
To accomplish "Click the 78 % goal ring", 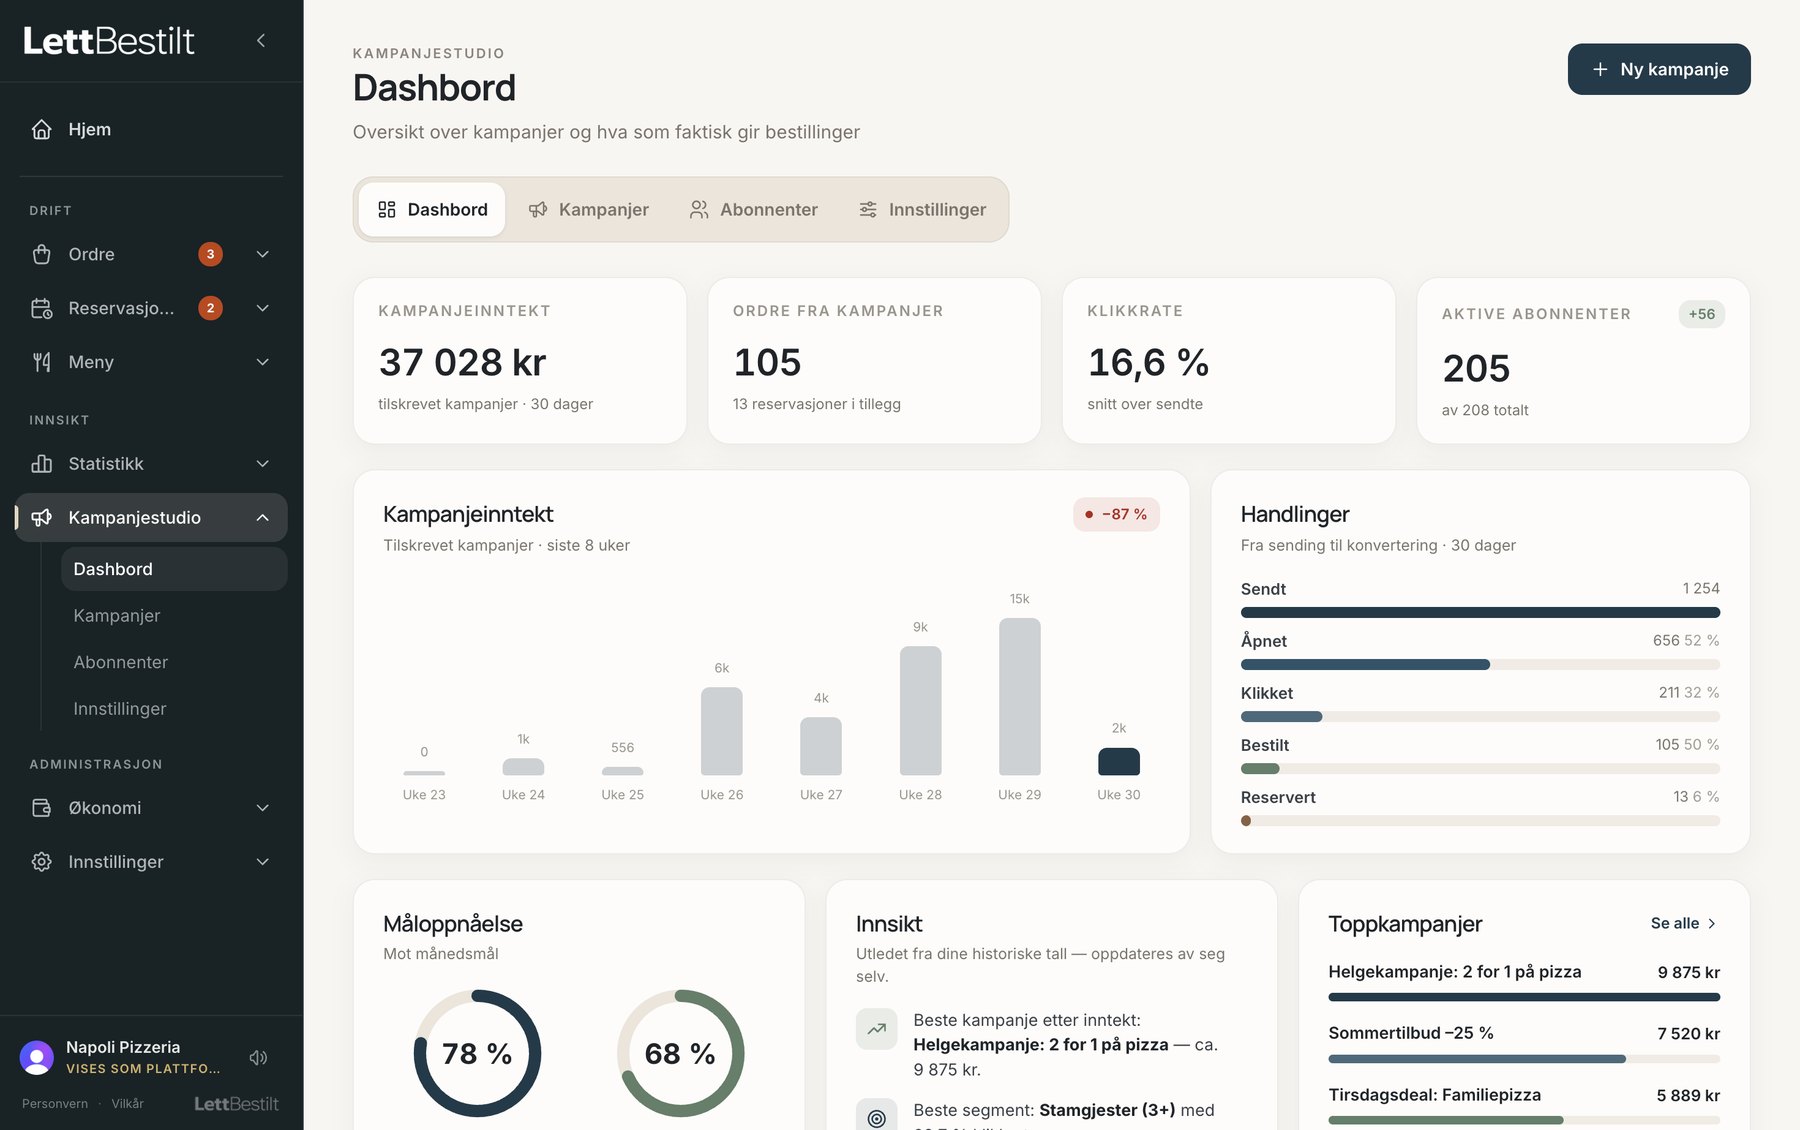I will coord(477,1053).
